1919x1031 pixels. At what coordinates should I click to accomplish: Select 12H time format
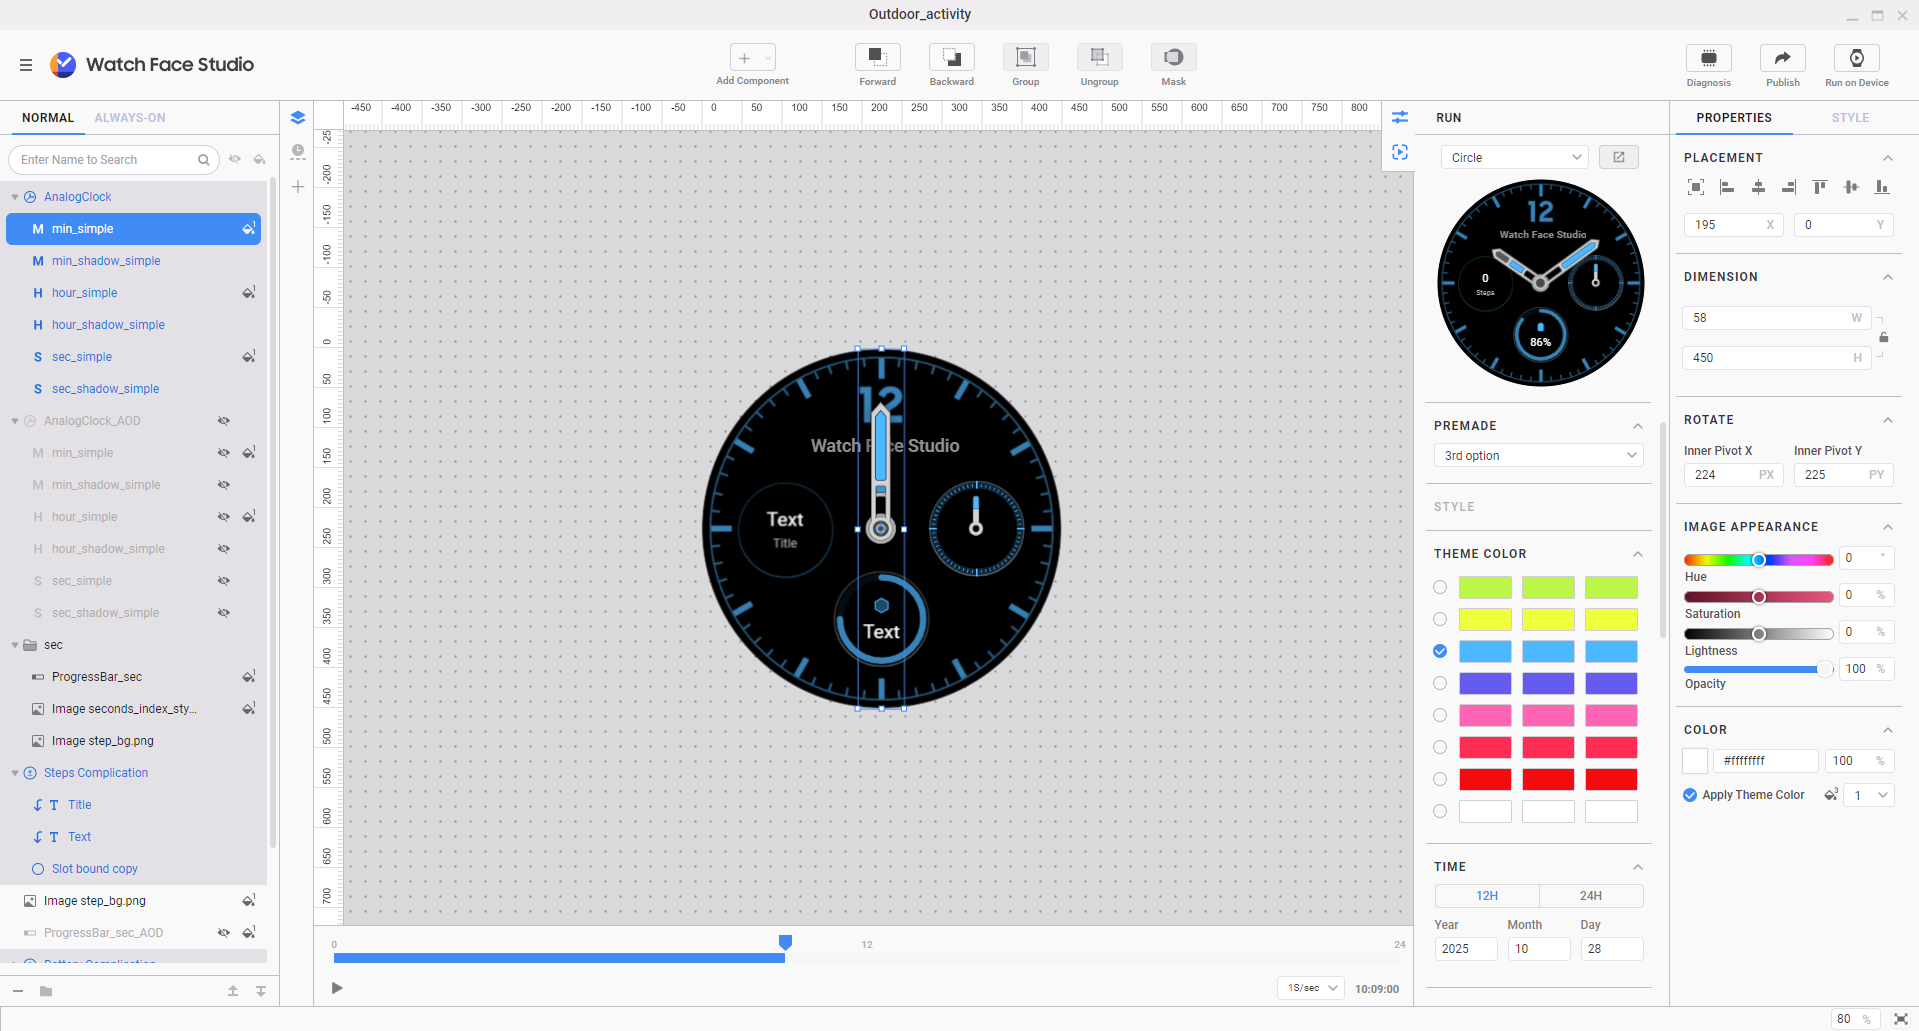(x=1487, y=896)
